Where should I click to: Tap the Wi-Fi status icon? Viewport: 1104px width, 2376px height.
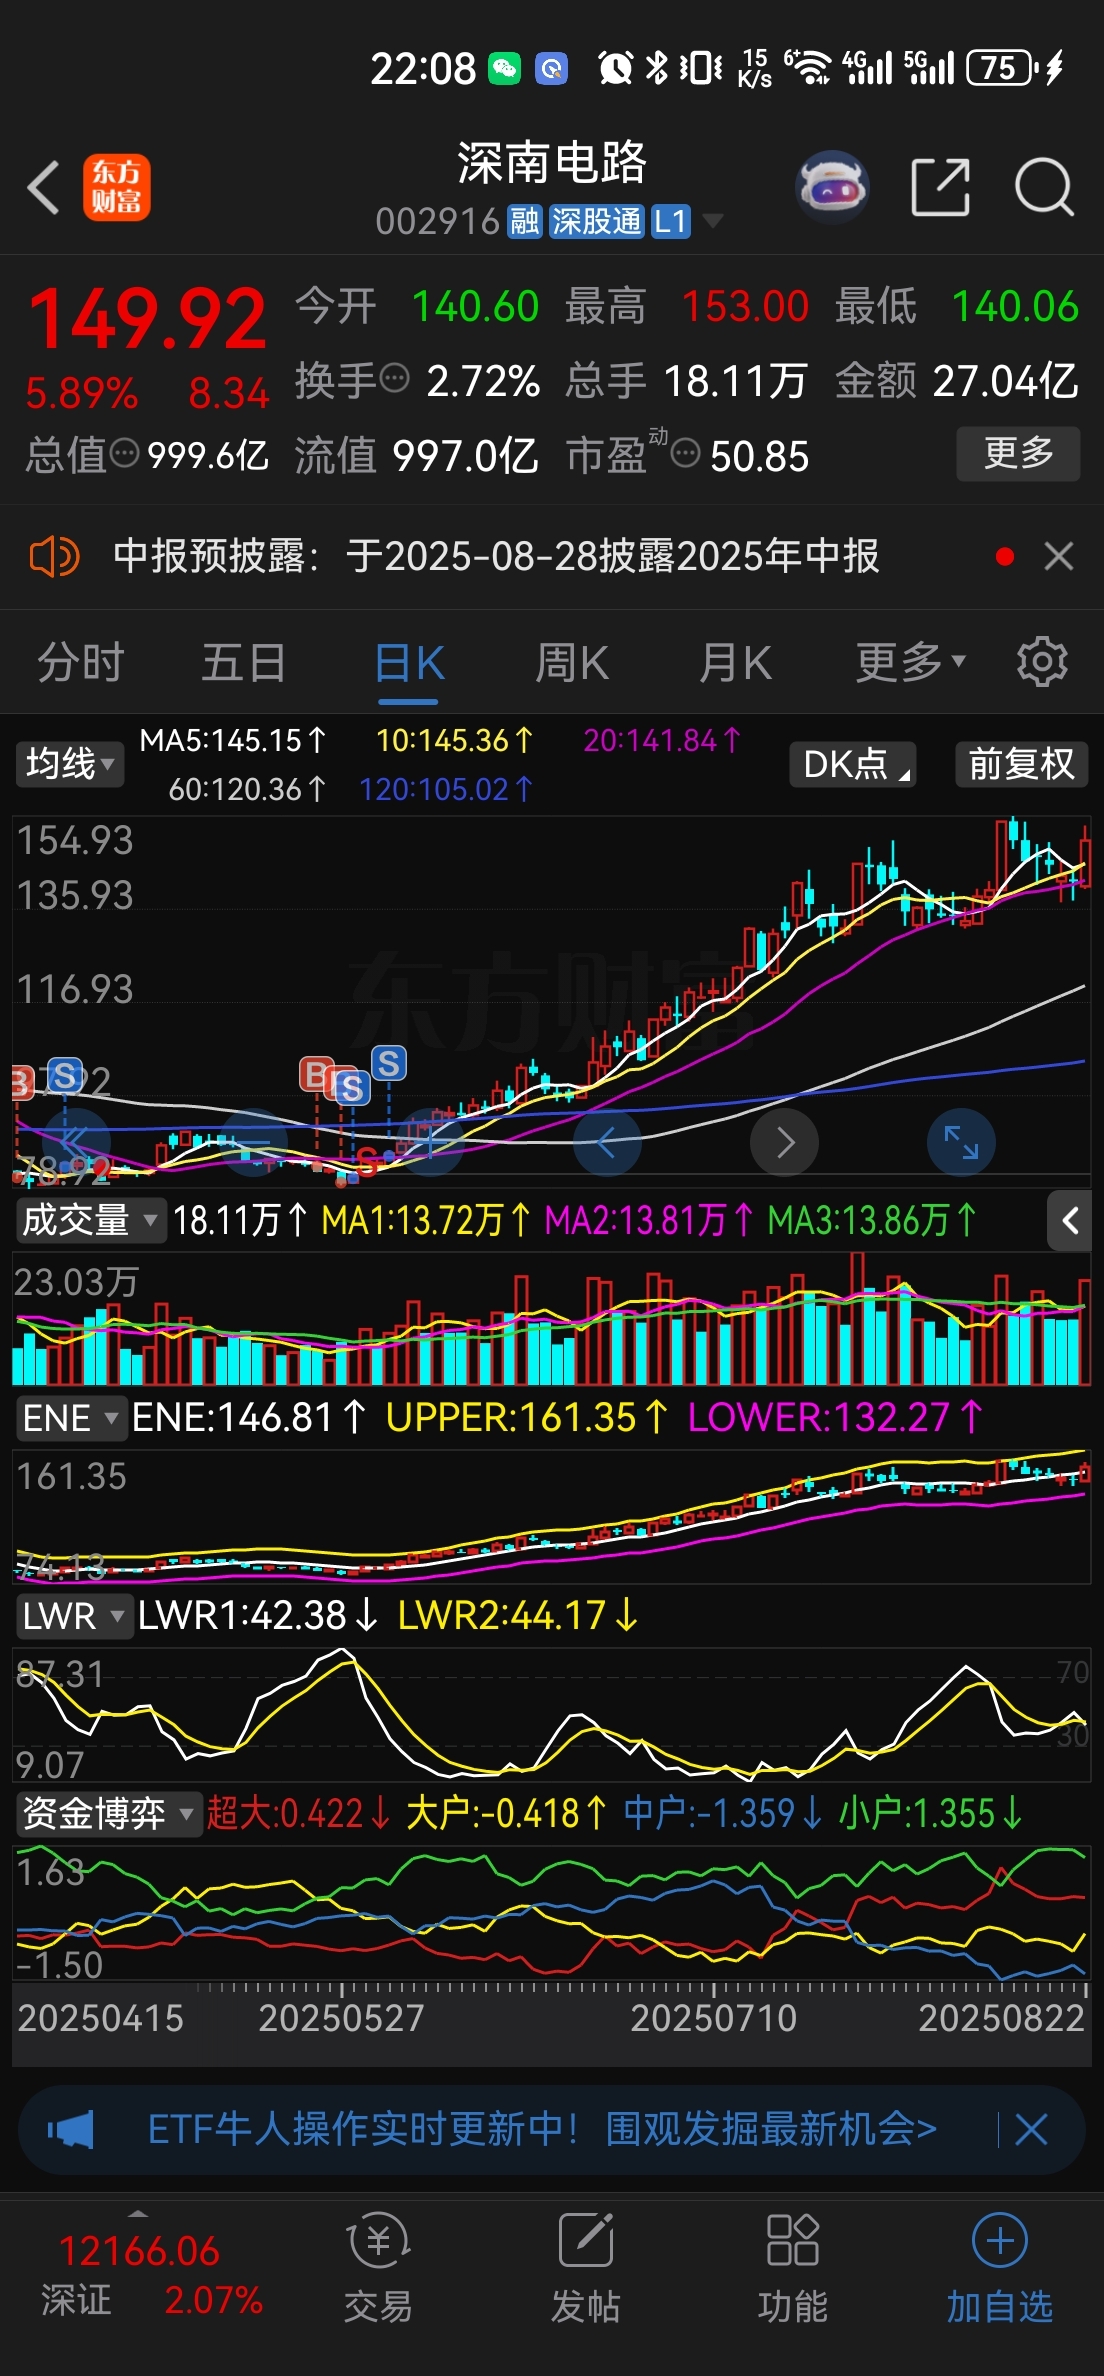coord(809,68)
